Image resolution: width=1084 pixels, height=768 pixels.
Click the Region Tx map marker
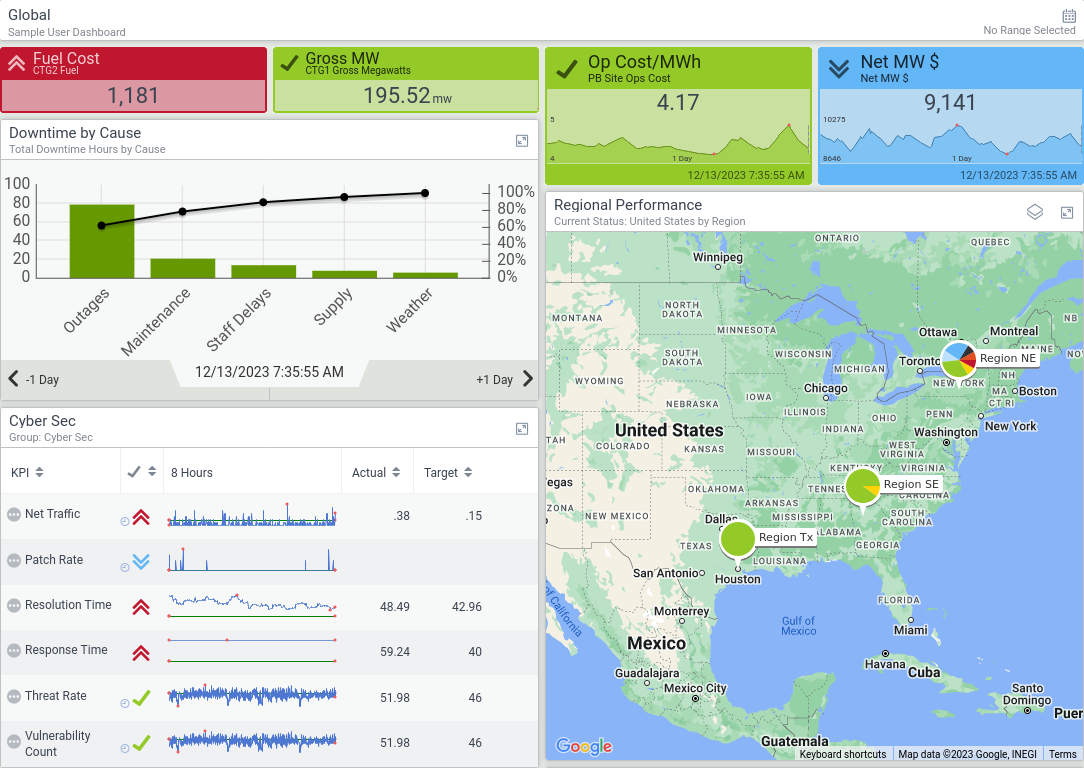(738, 539)
